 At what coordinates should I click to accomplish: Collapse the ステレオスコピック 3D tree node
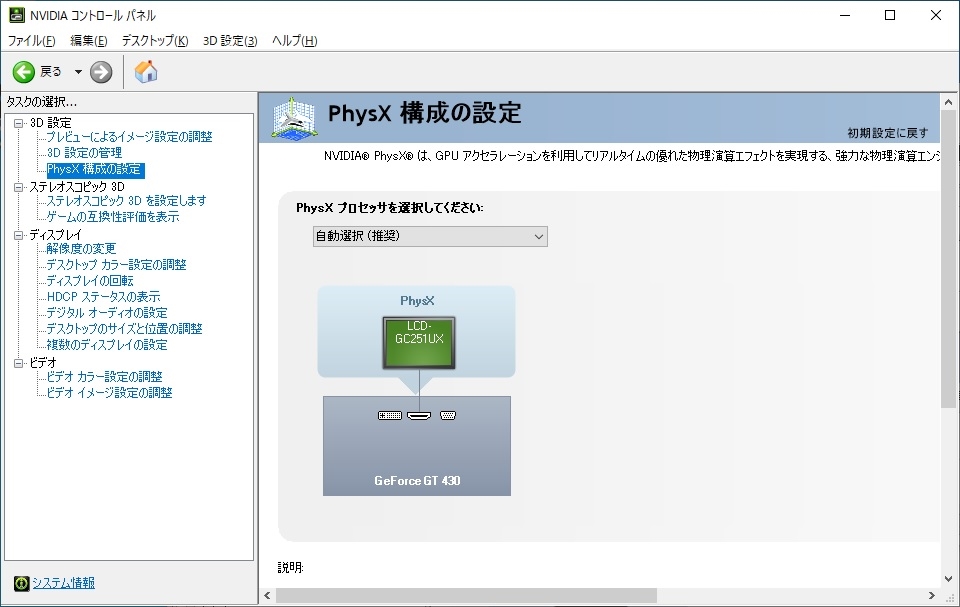19,187
